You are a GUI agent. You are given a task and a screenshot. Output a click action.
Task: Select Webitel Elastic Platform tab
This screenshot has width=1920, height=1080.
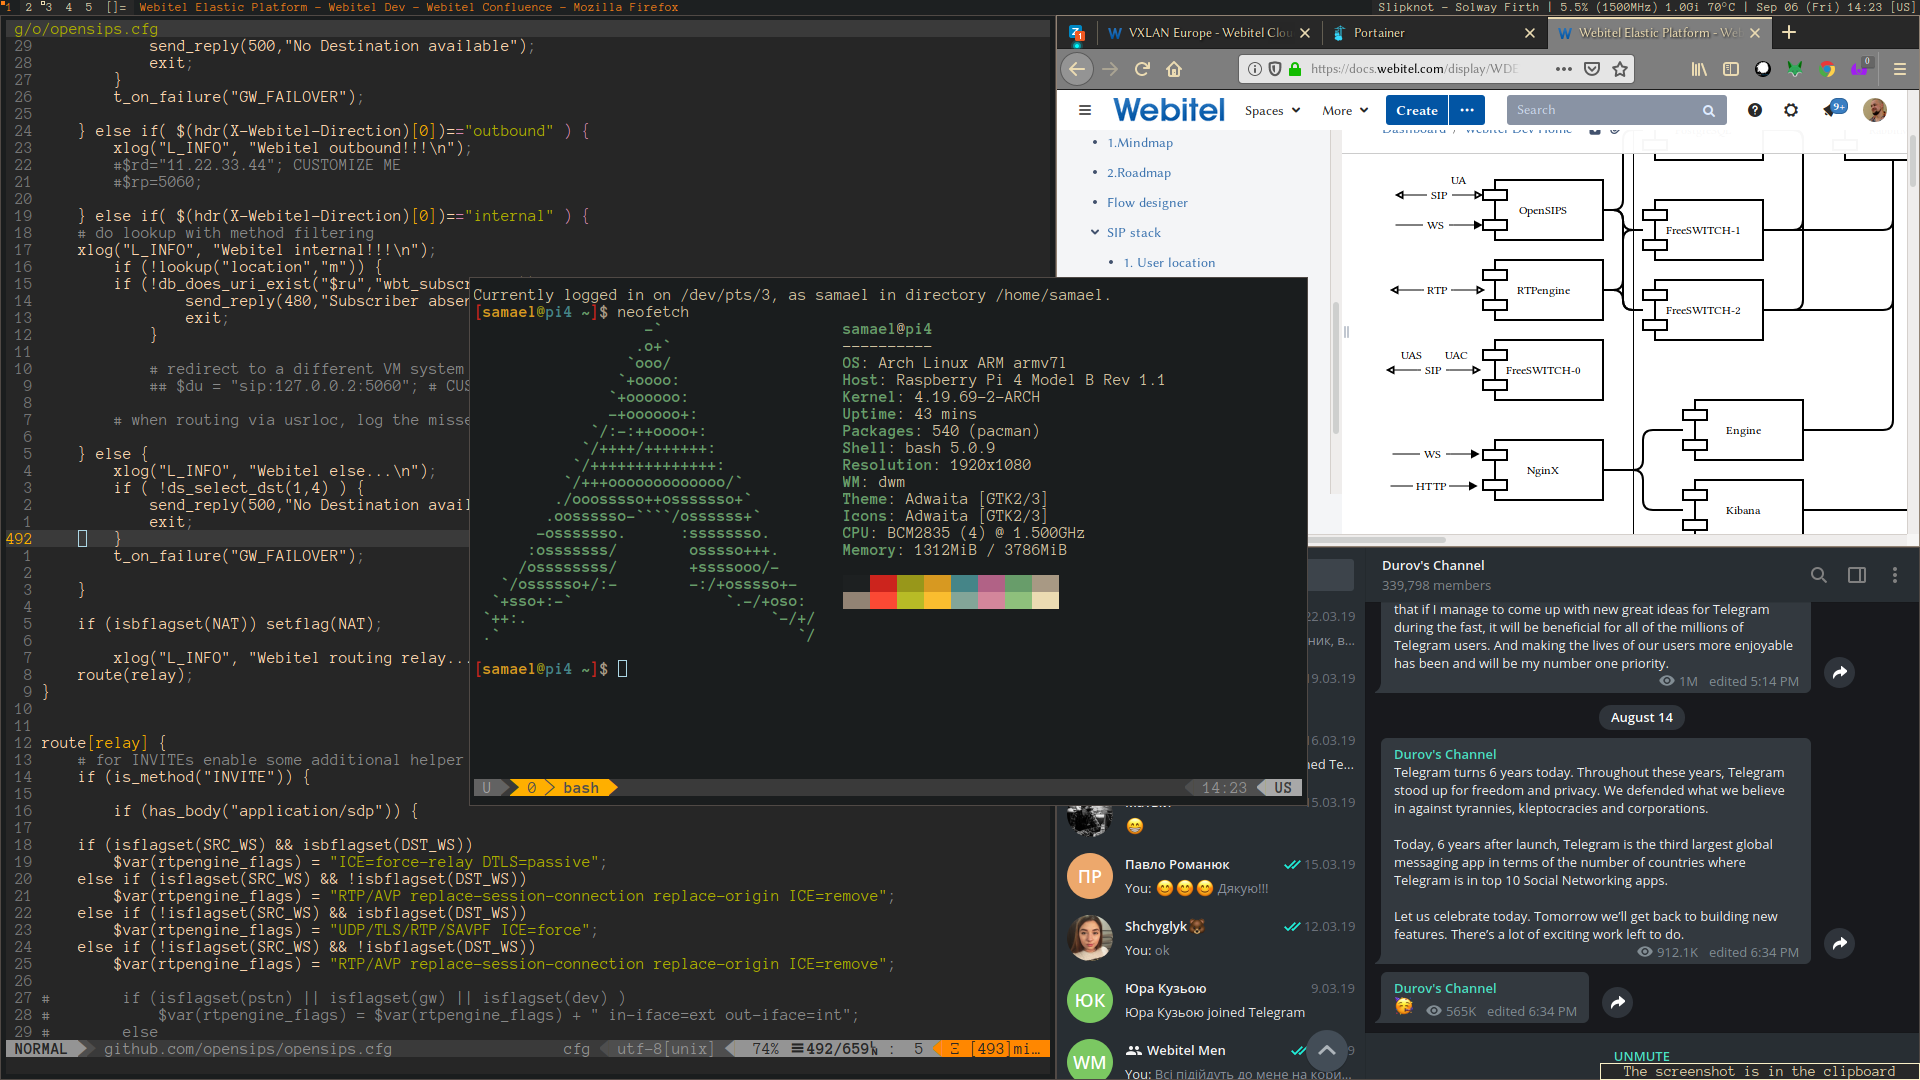pyautogui.click(x=1660, y=33)
